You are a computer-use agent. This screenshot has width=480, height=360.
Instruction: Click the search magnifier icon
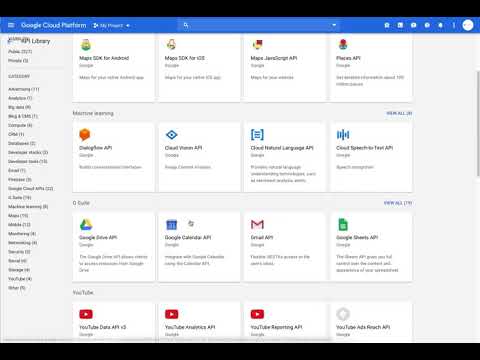(x=186, y=25)
